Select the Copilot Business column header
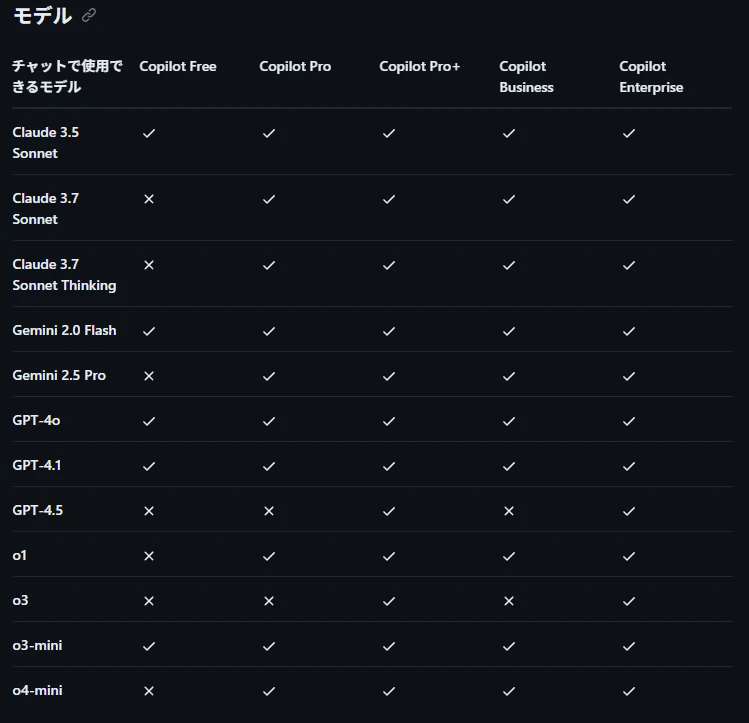Viewport: 749px width, 723px height. pos(526,77)
